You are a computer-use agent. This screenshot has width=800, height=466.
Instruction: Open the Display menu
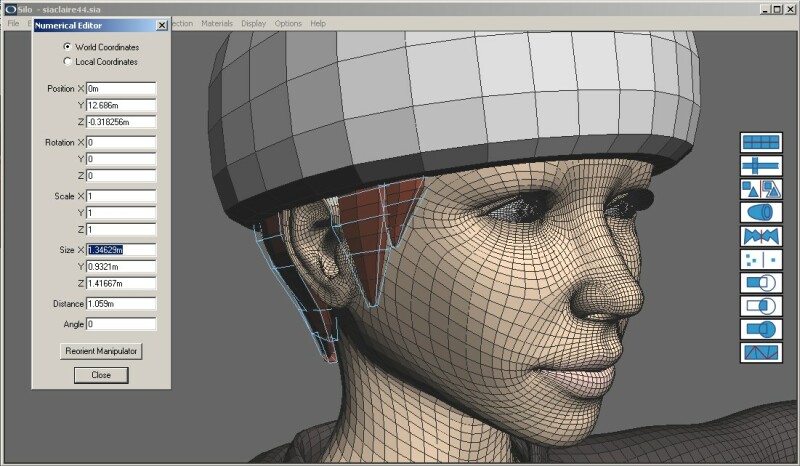pyautogui.click(x=253, y=23)
